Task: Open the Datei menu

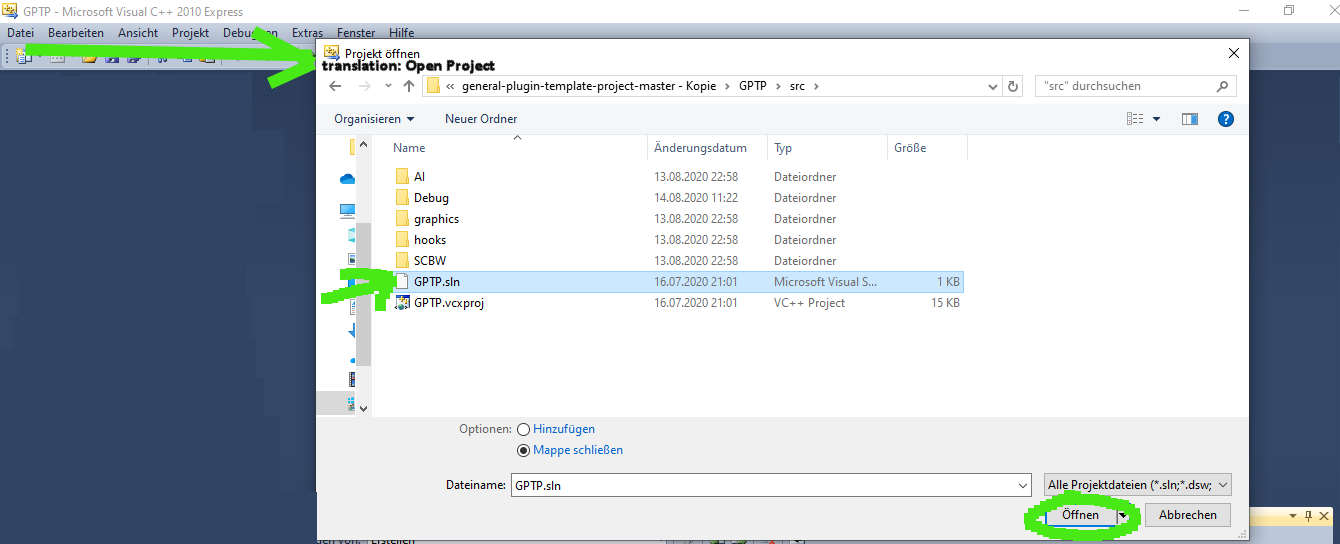Action: pyautogui.click(x=20, y=33)
